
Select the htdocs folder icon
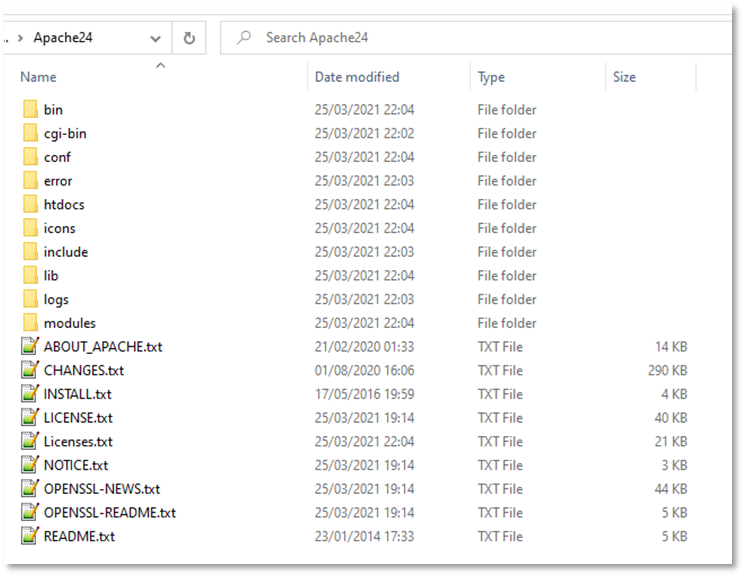coord(30,205)
